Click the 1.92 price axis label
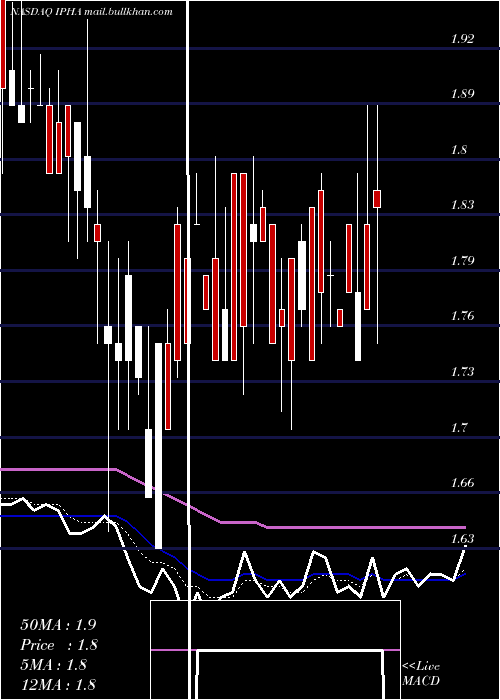 point(462,39)
